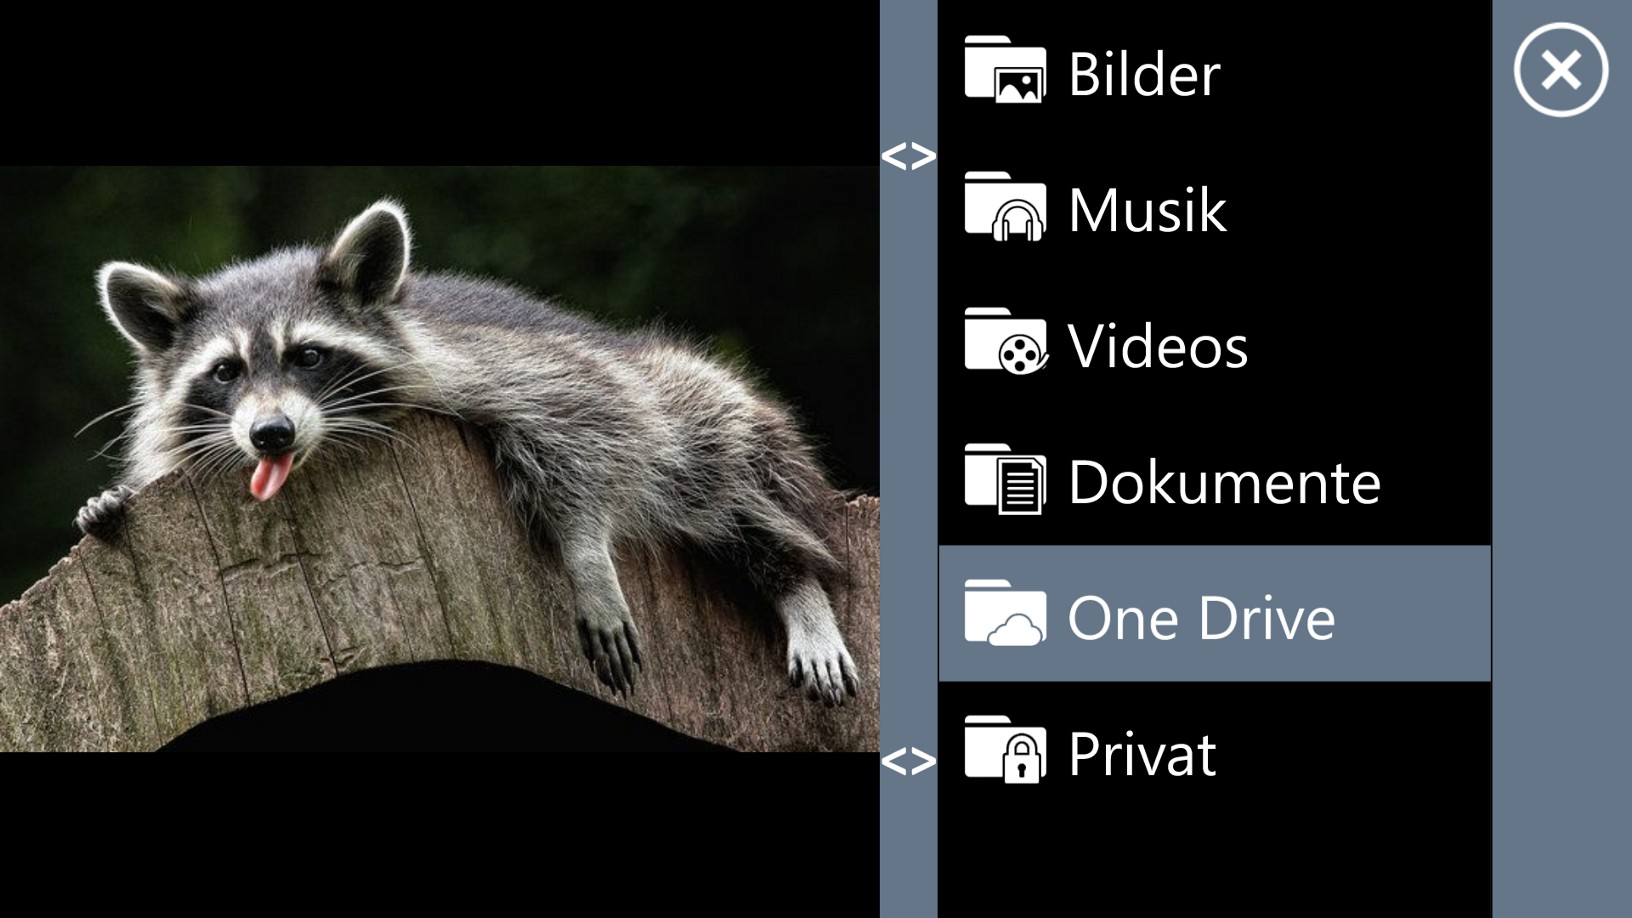Select the Dokumente text label

pos(1224,482)
